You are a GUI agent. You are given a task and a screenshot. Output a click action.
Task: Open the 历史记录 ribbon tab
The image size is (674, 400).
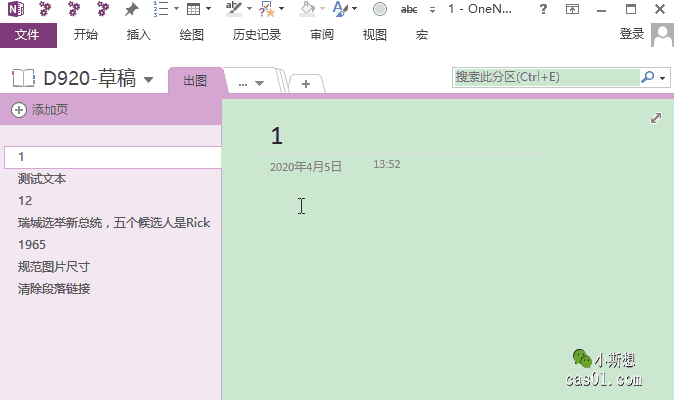point(257,34)
